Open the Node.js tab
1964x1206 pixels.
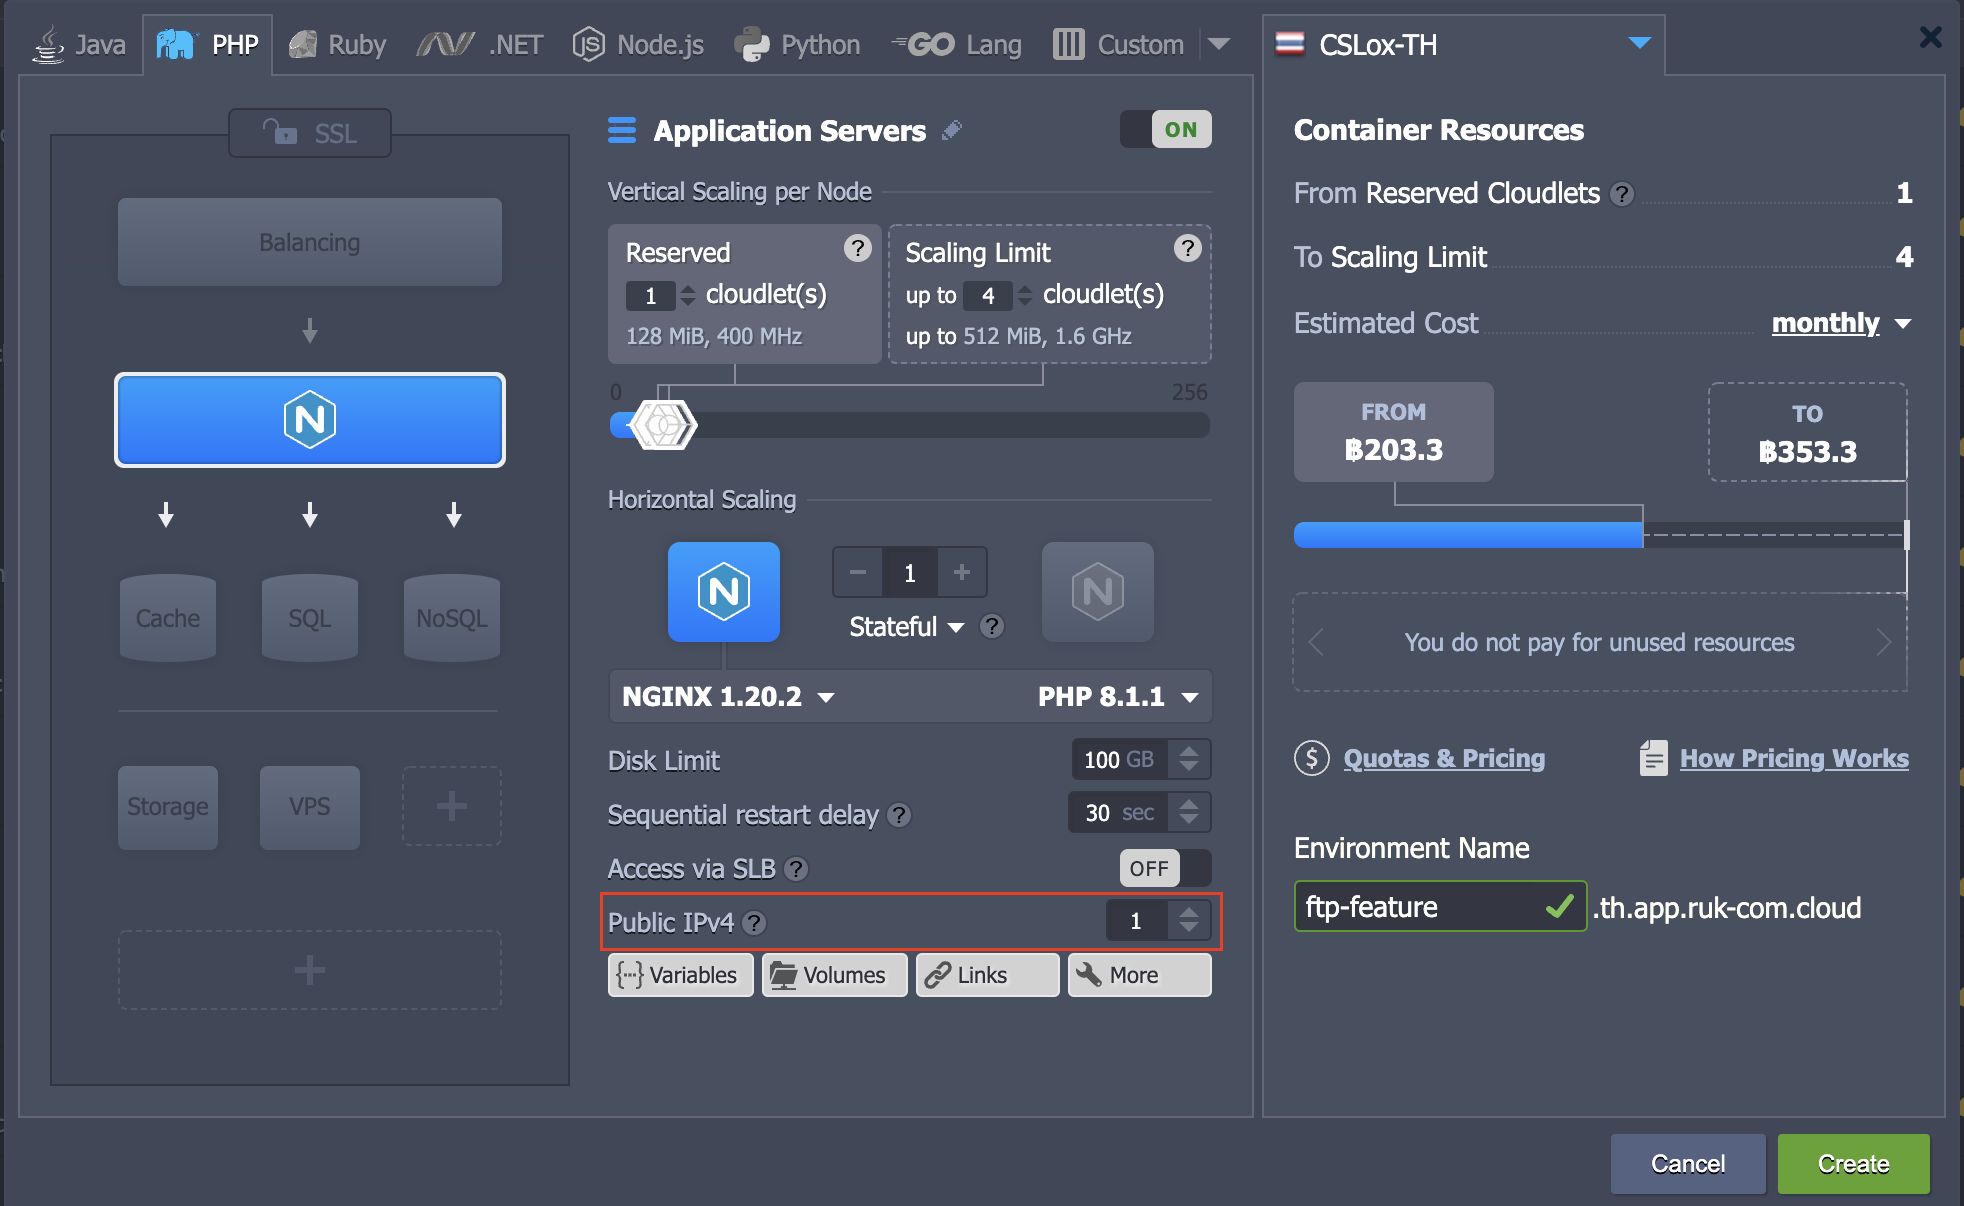638,45
